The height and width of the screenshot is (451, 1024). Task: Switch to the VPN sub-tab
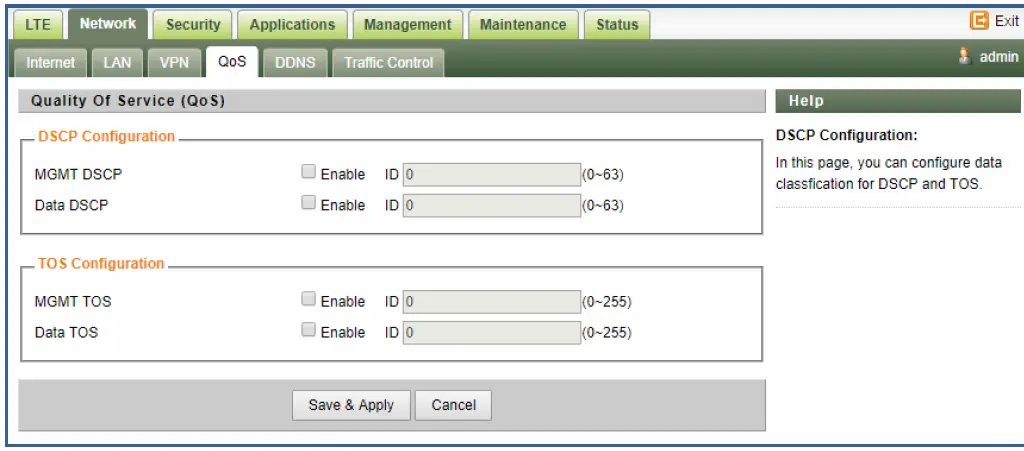tap(174, 62)
